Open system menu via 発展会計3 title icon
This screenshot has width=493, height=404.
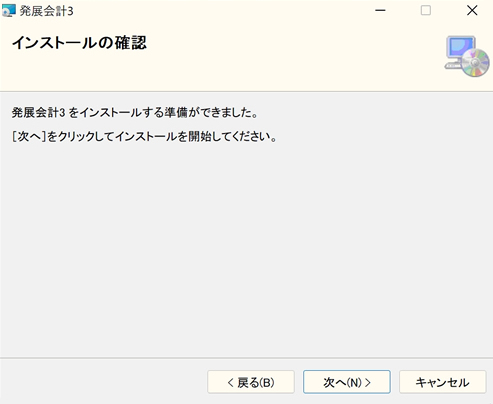pos(9,11)
